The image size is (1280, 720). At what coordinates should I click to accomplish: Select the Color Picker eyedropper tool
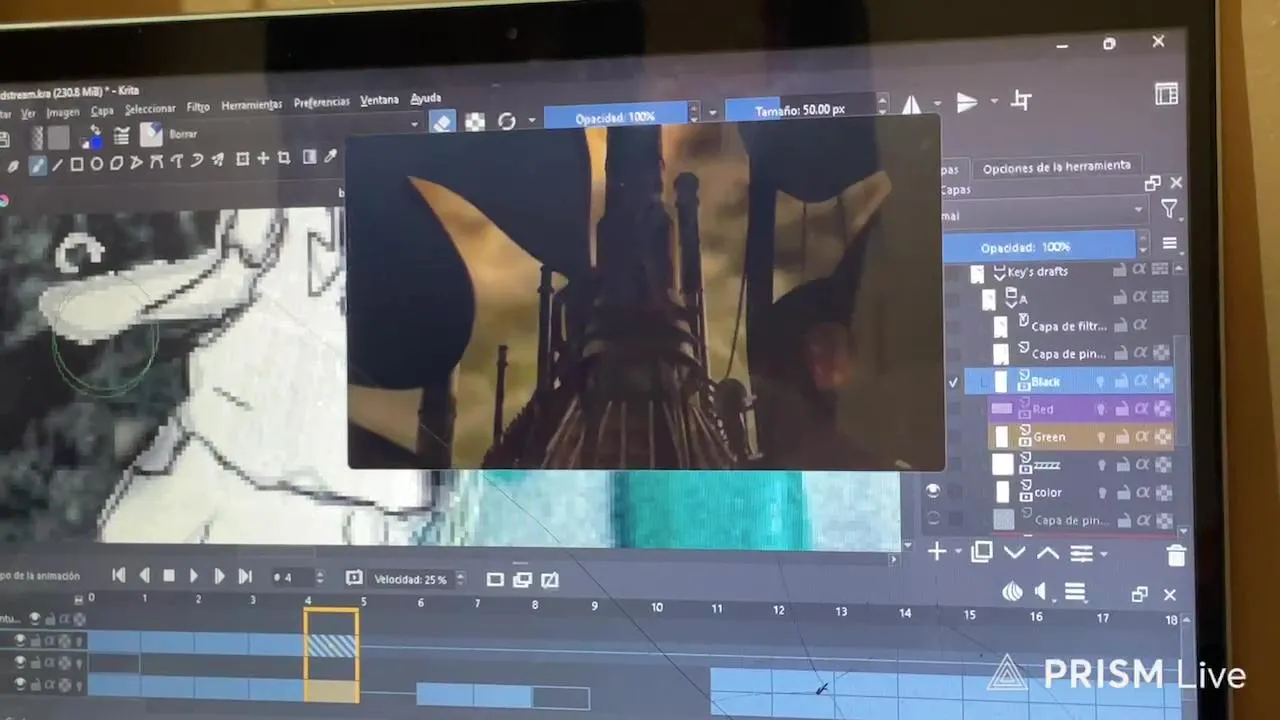coord(331,156)
